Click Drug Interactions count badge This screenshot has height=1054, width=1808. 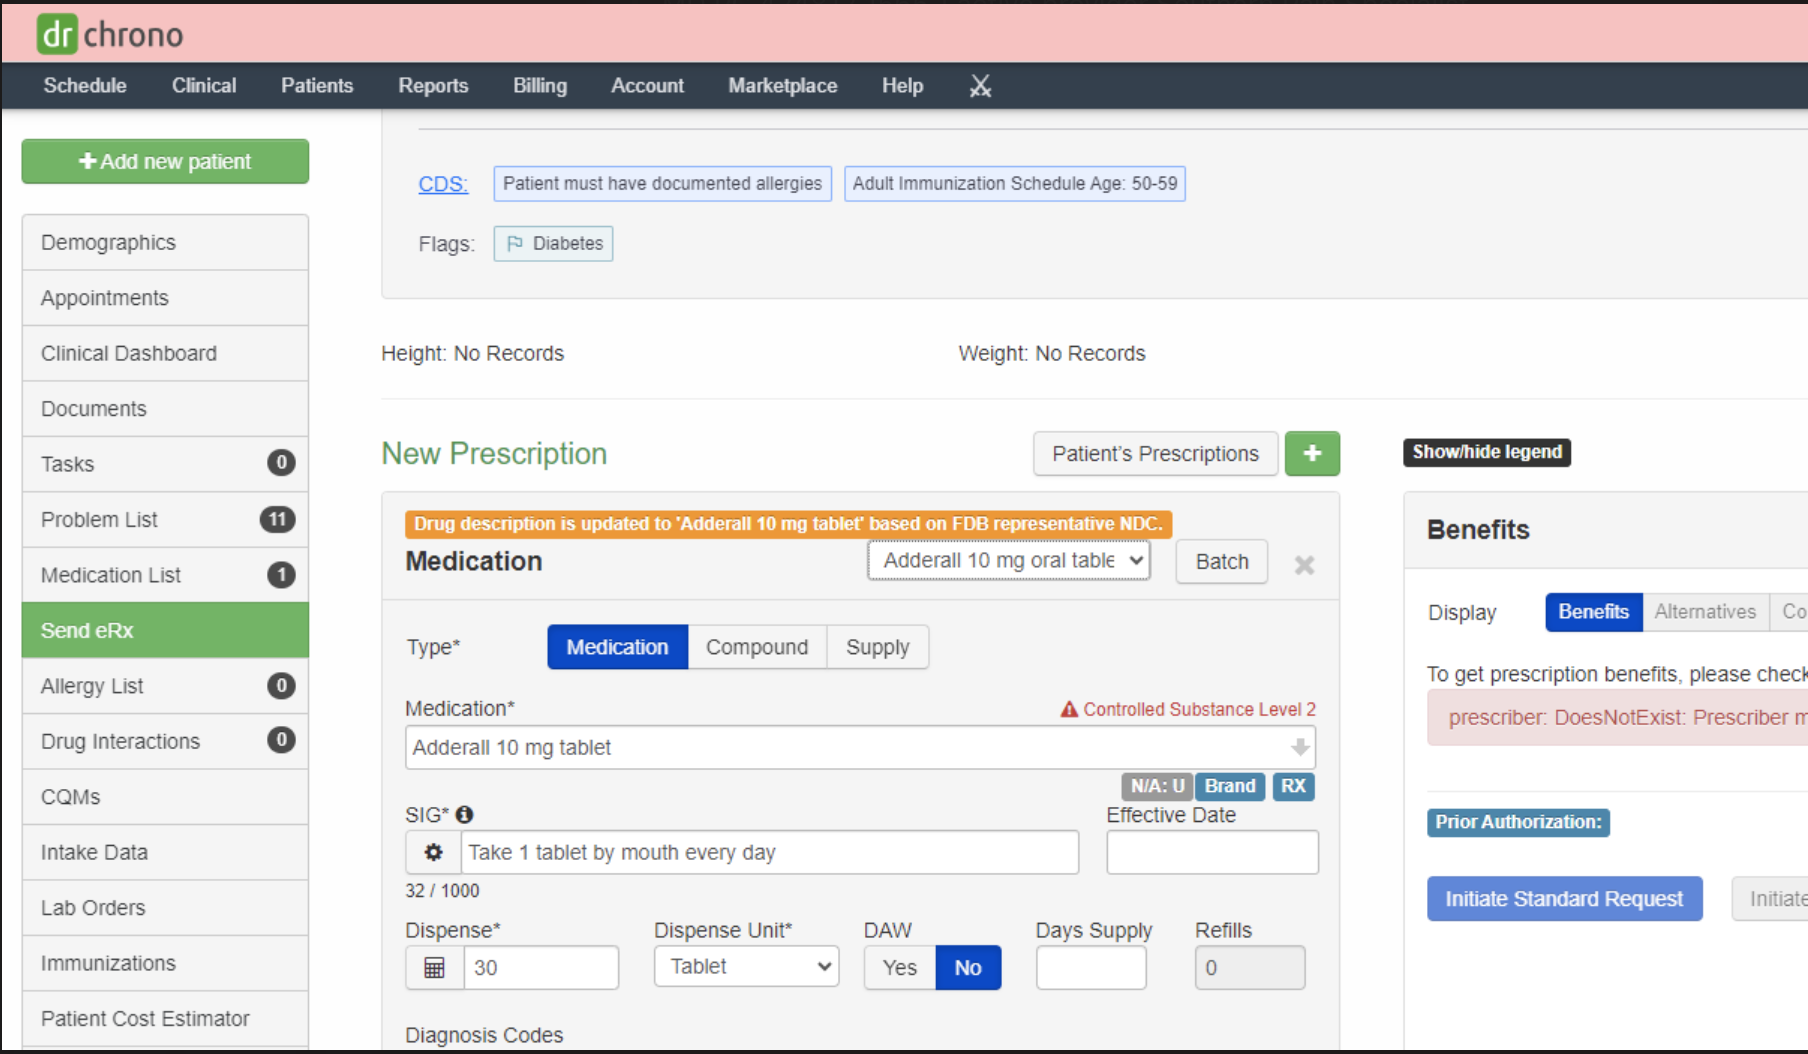(281, 740)
